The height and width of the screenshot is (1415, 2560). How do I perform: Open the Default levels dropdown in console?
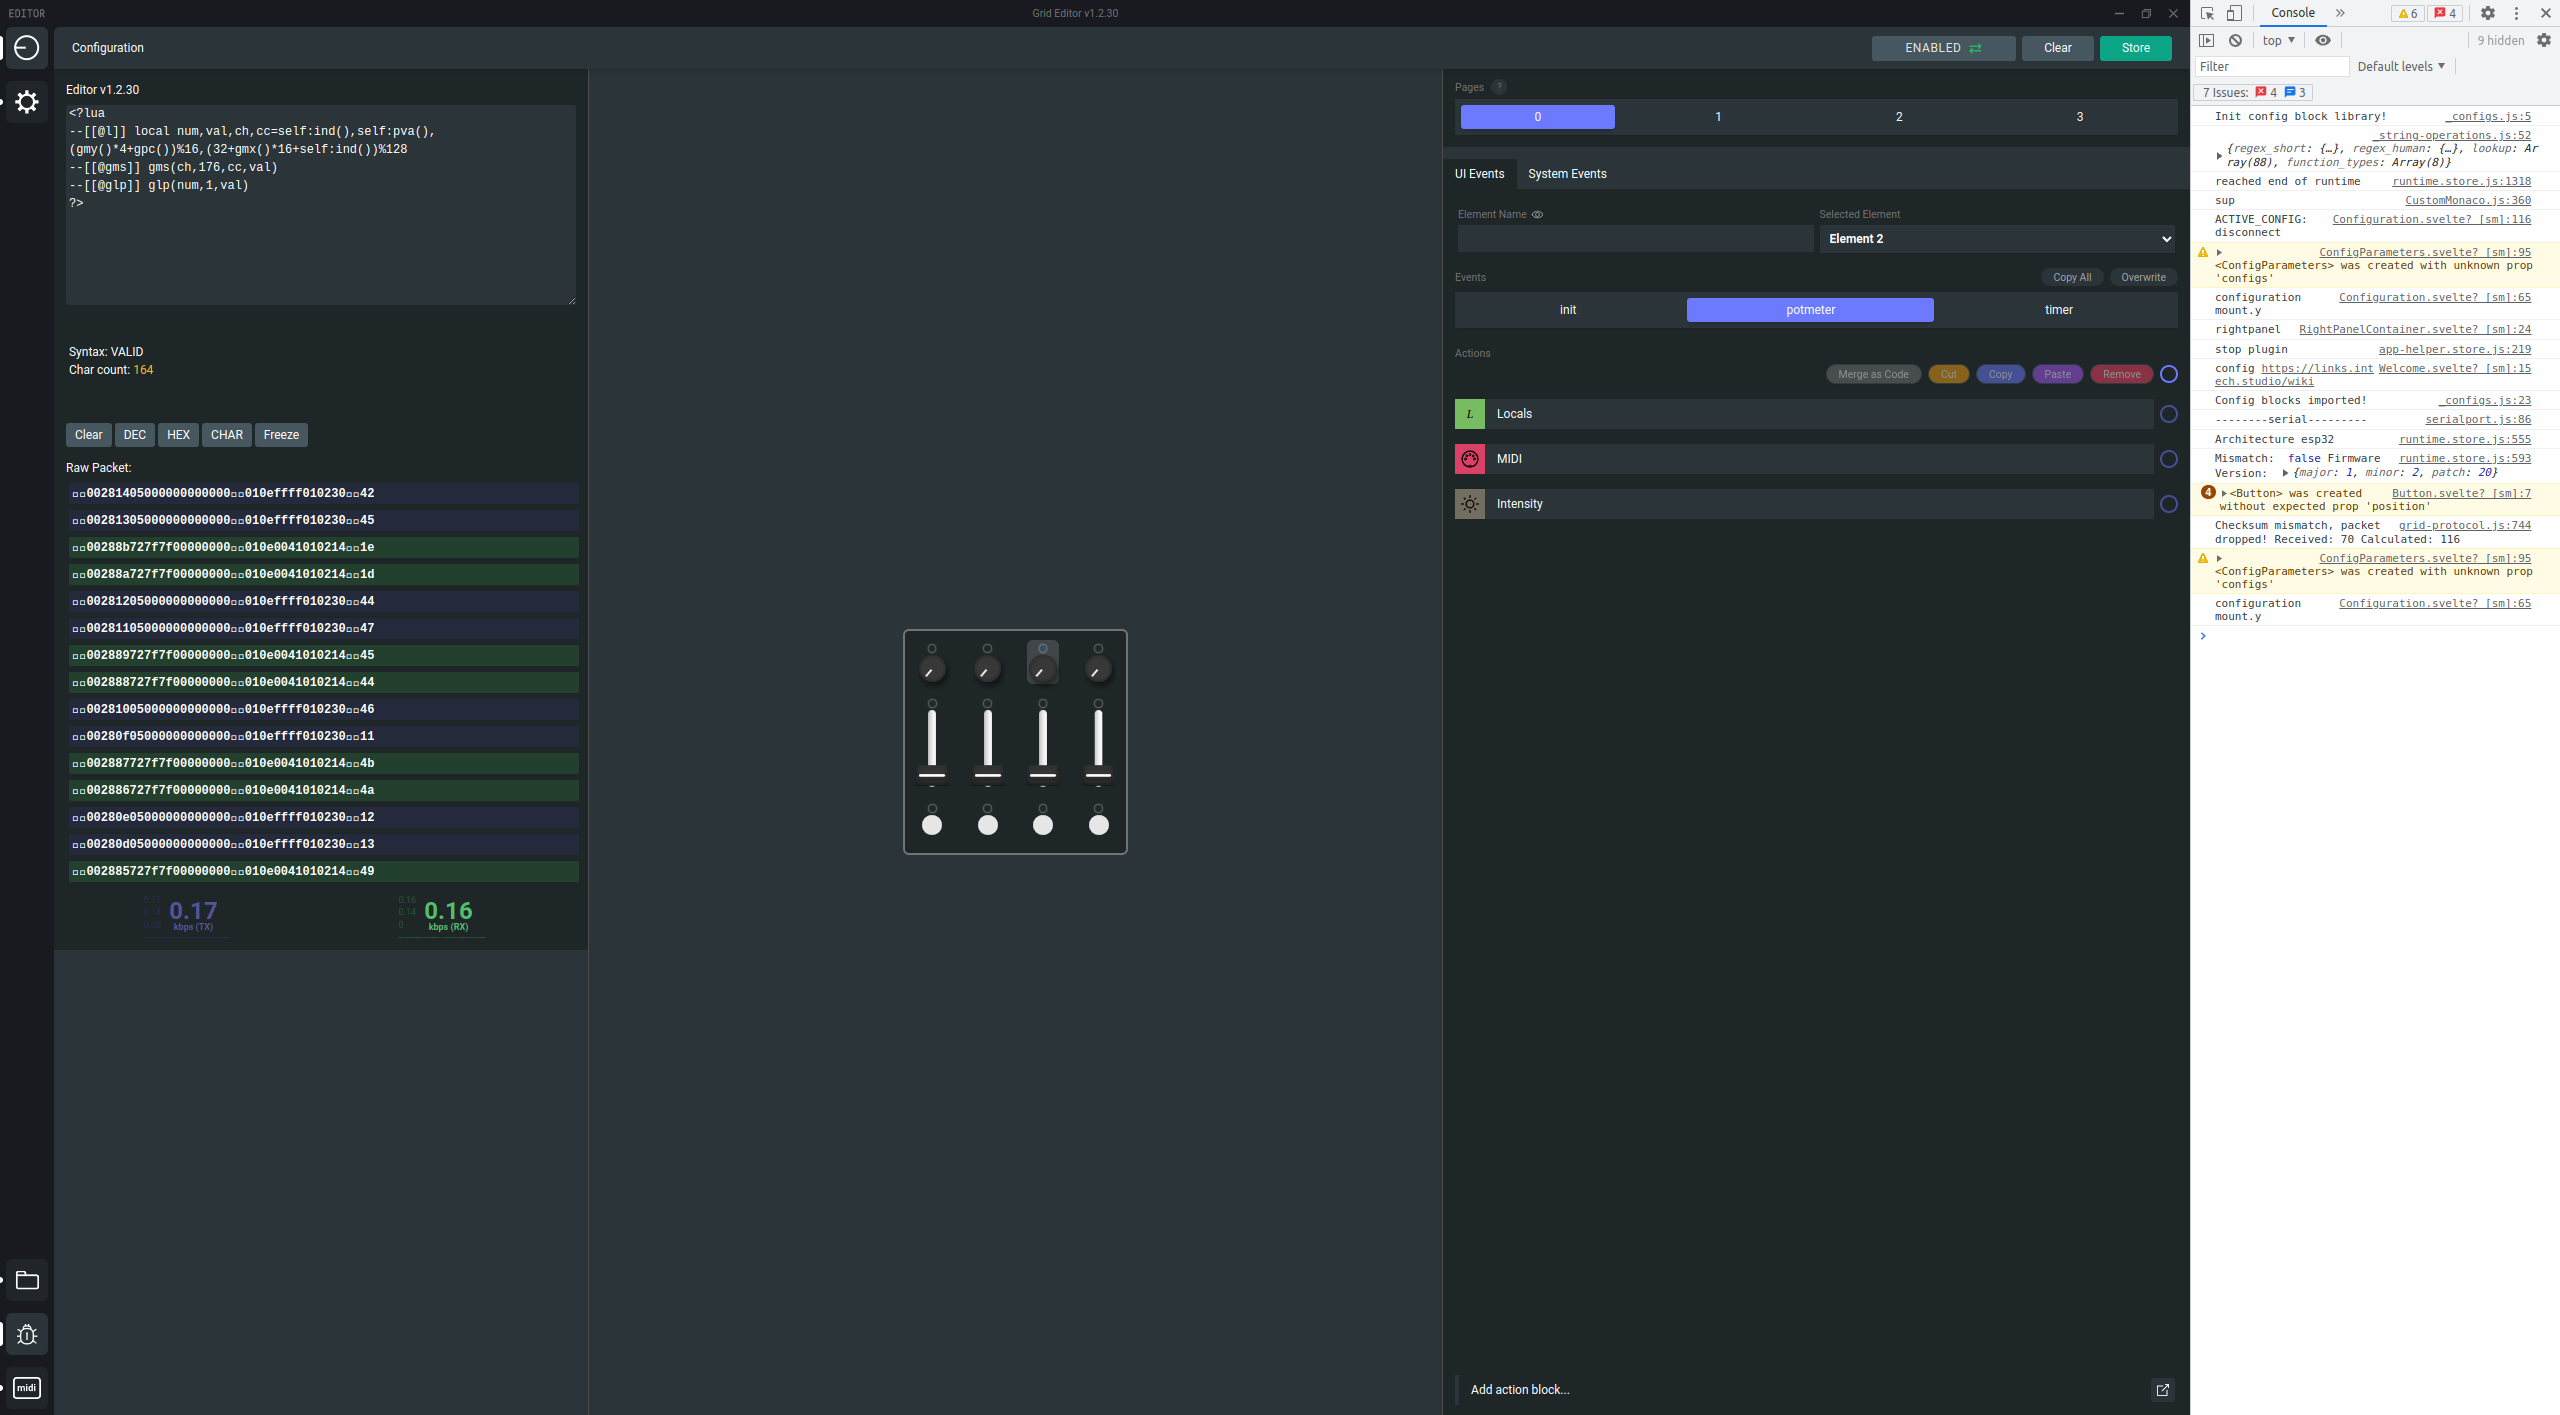(2400, 66)
